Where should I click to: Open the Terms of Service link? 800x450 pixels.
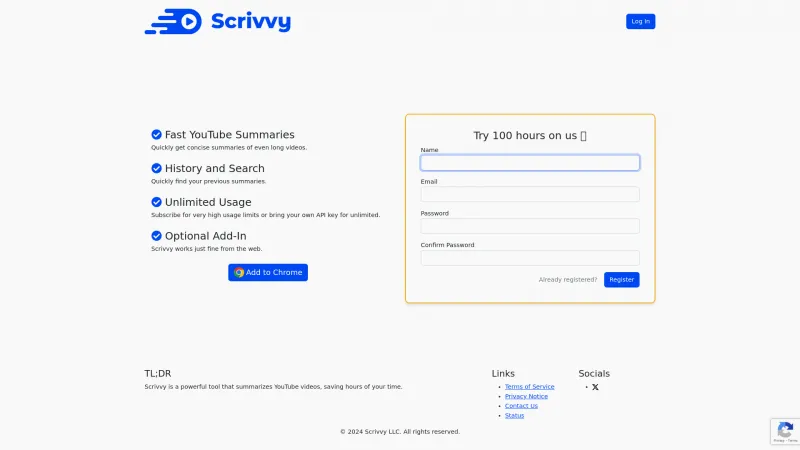pos(529,387)
